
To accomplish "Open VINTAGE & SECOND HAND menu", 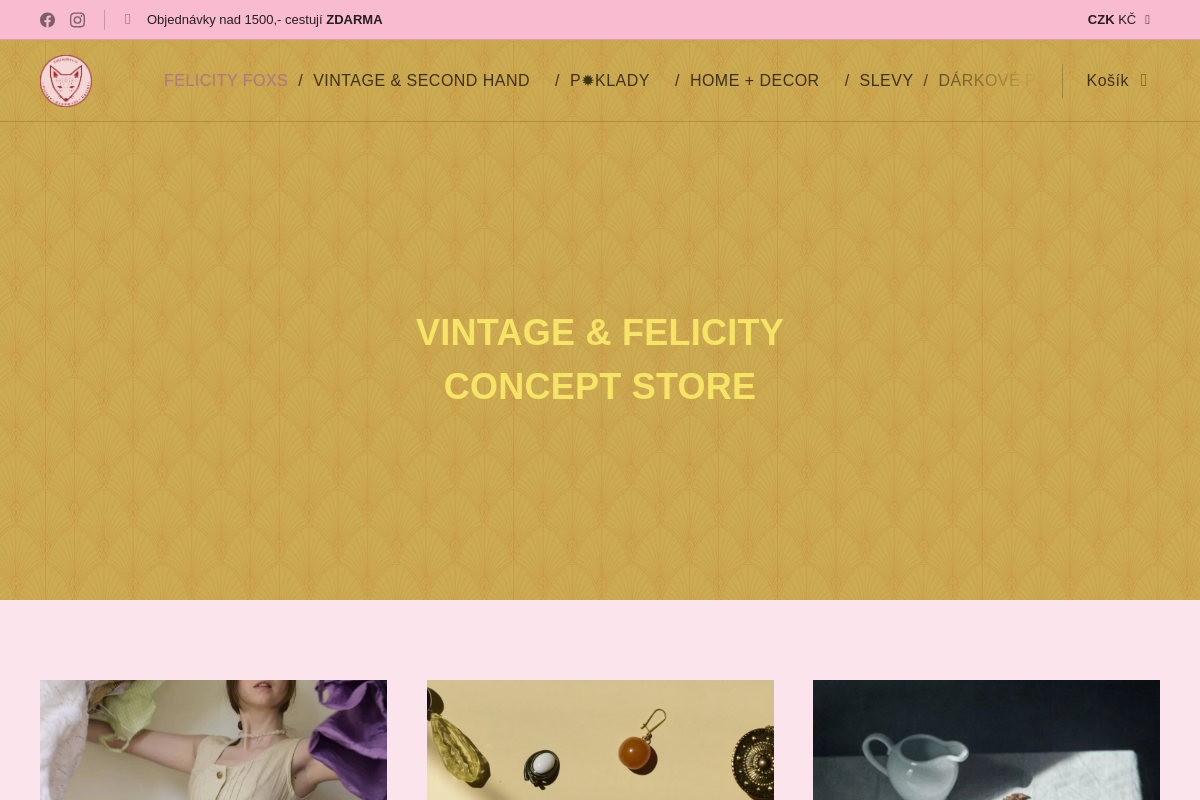I will pos(421,81).
